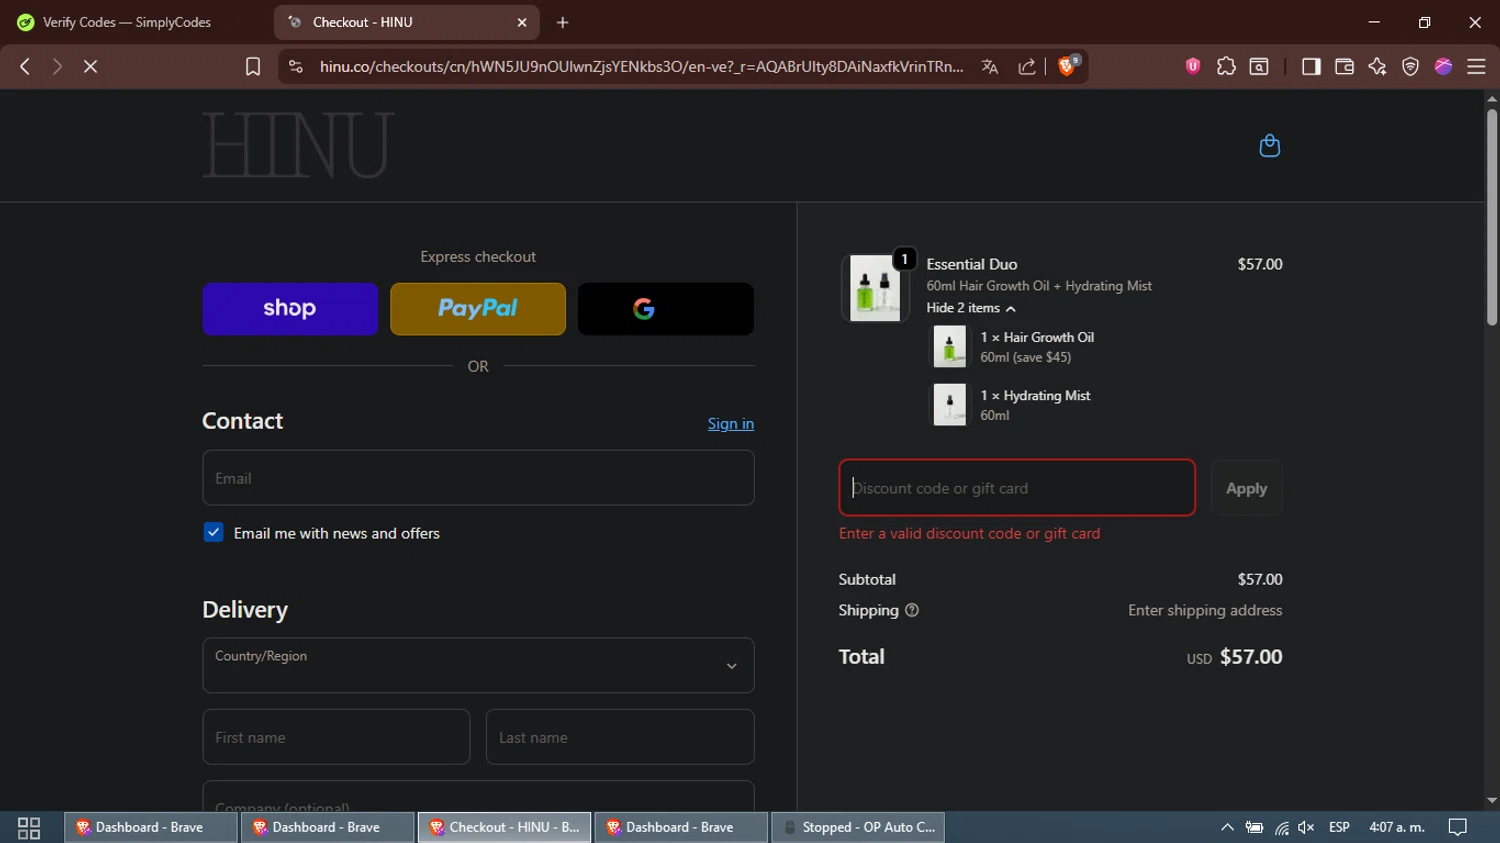Click the translate page icon
This screenshot has width=1500, height=843.
pos(990,66)
